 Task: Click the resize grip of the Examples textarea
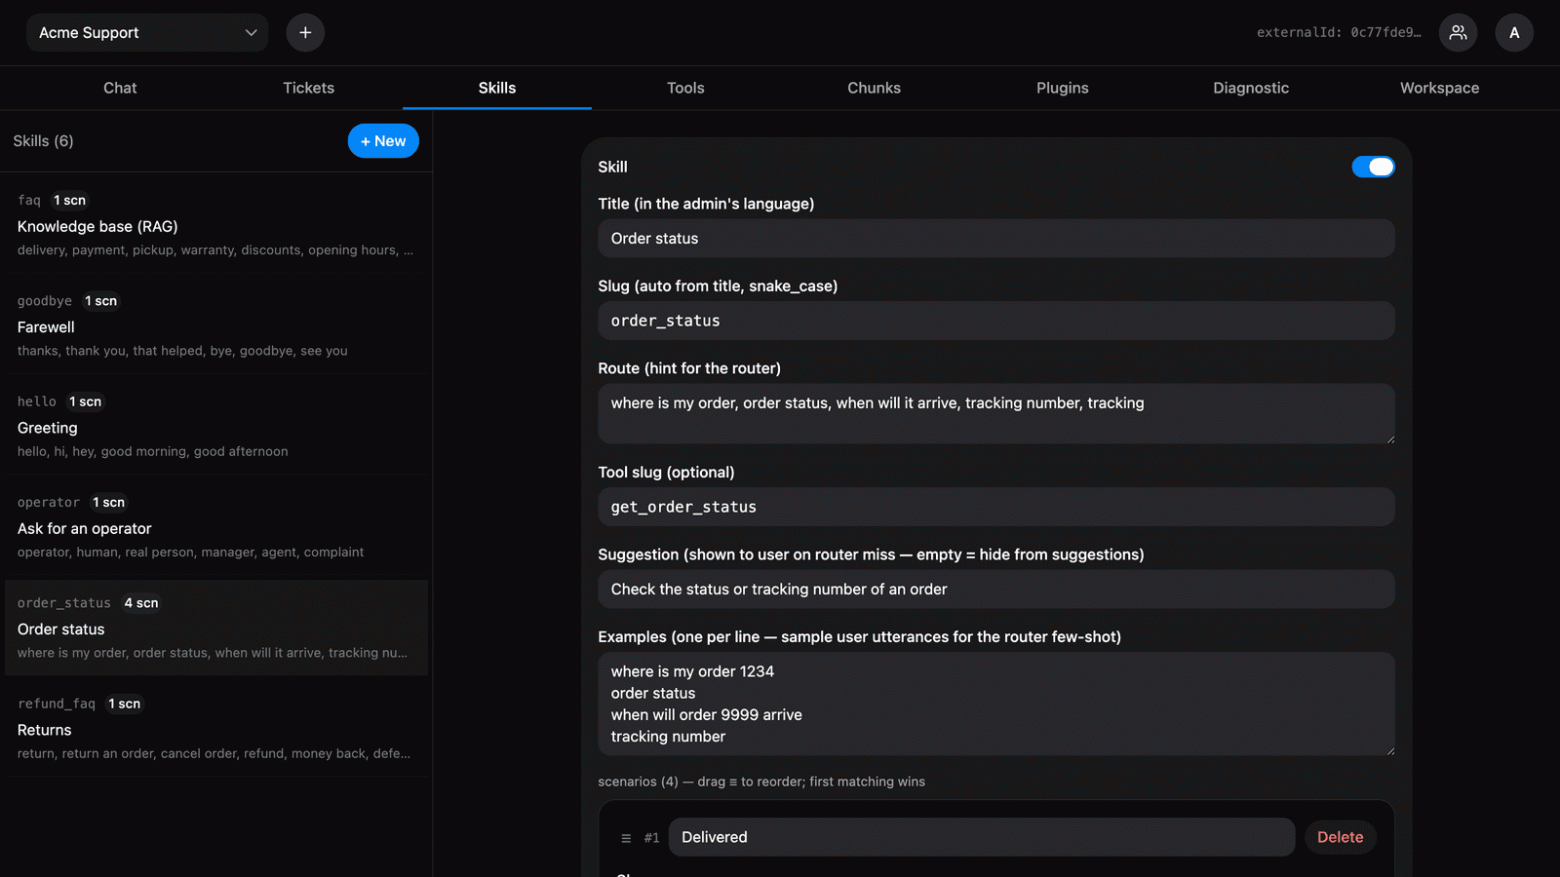(1389, 750)
